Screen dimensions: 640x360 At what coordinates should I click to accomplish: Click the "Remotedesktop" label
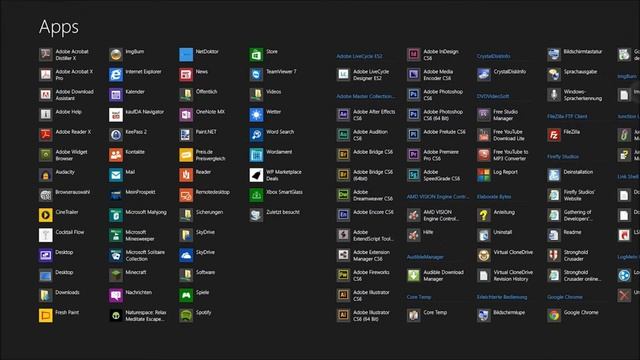coord(213,192)
